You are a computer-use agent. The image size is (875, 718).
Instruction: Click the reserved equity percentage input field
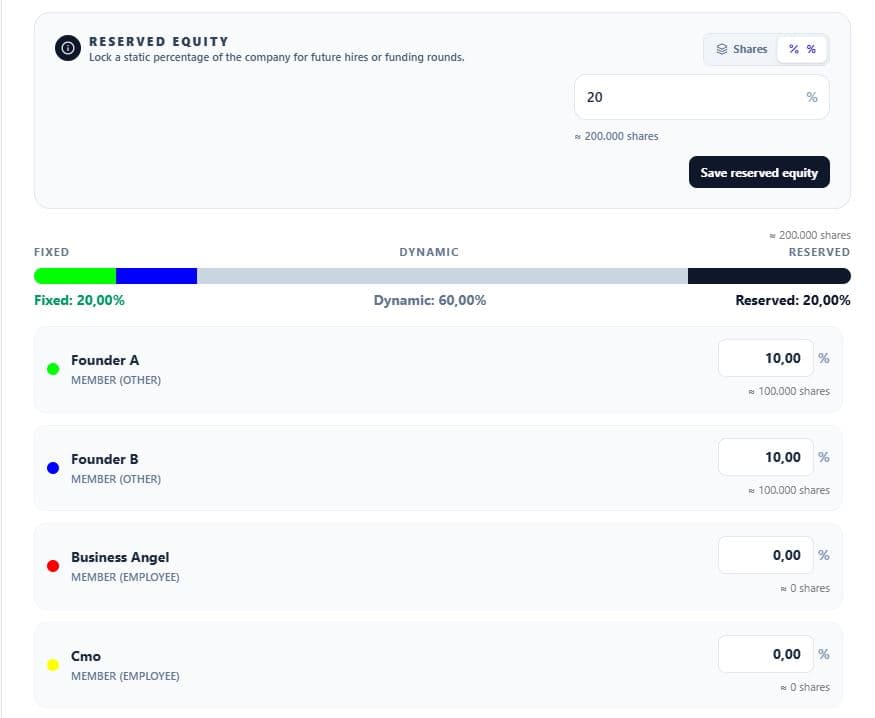pyautogui.click(x=690, y=97)
